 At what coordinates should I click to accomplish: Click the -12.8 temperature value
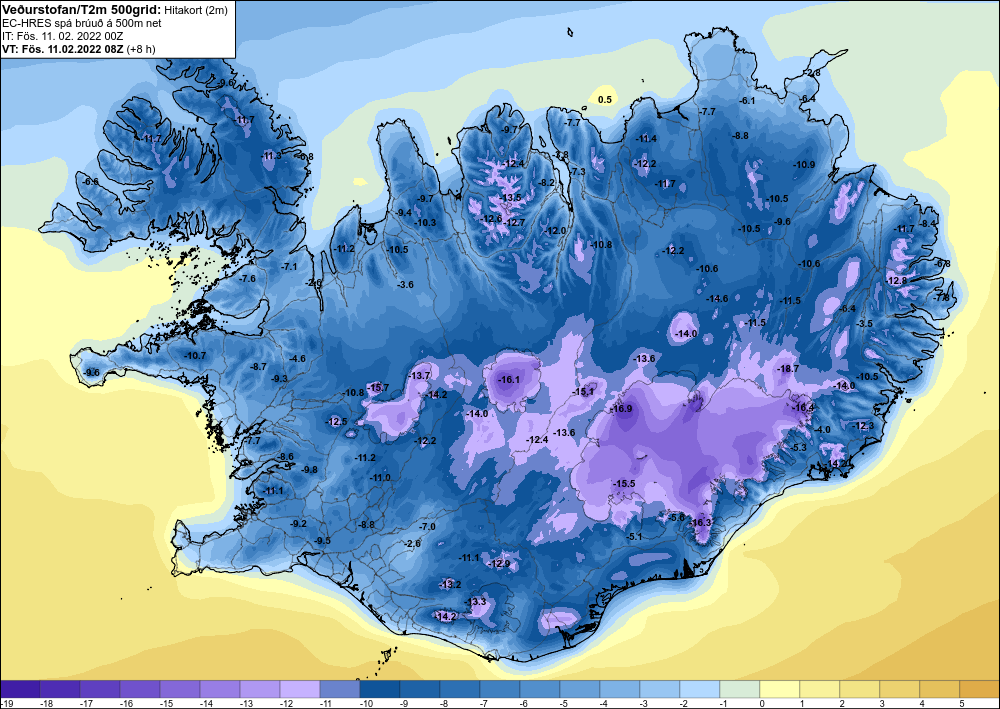pos(896,281)
